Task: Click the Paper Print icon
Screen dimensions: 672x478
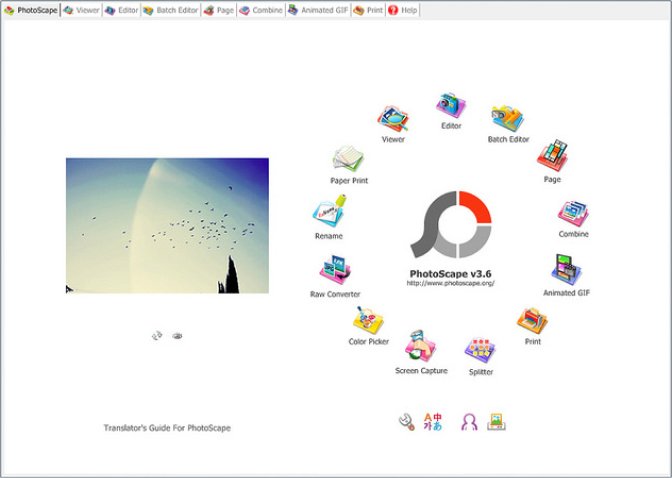Action: pos(348,158)
